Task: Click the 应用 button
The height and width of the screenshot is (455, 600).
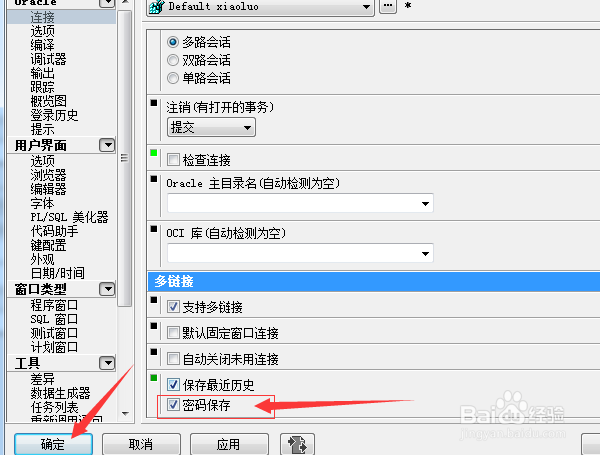Action: point(228,444)
